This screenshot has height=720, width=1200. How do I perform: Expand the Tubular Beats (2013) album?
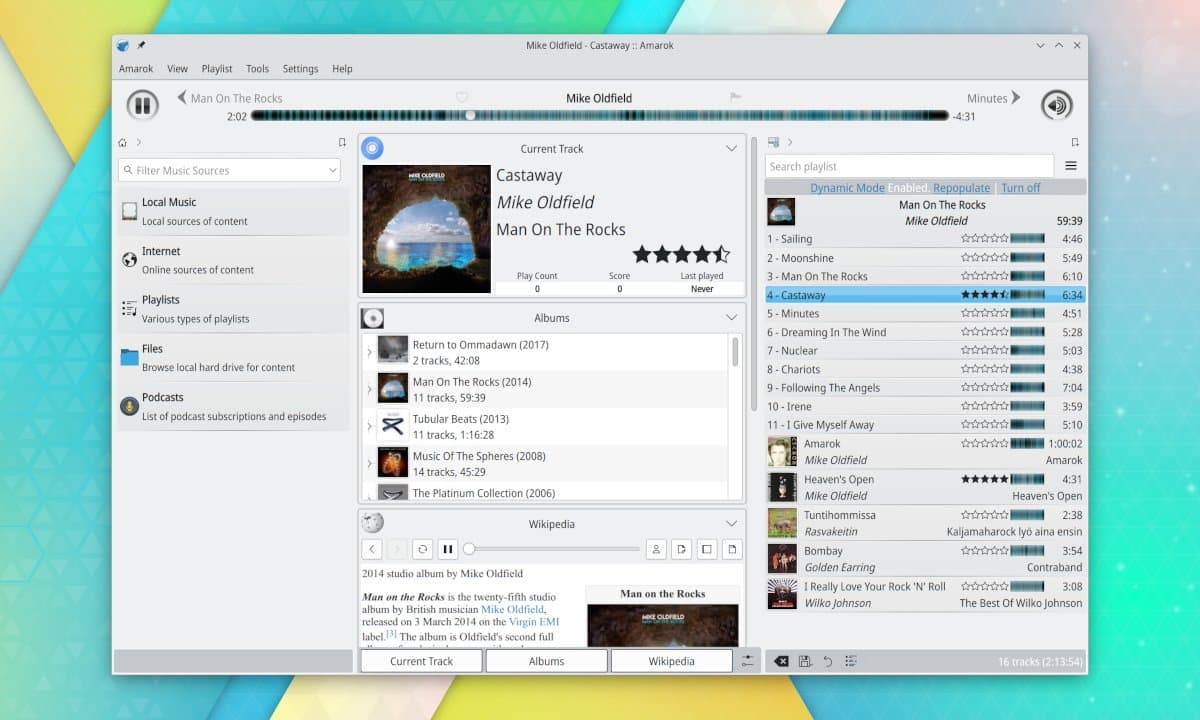tap(369, 426)
